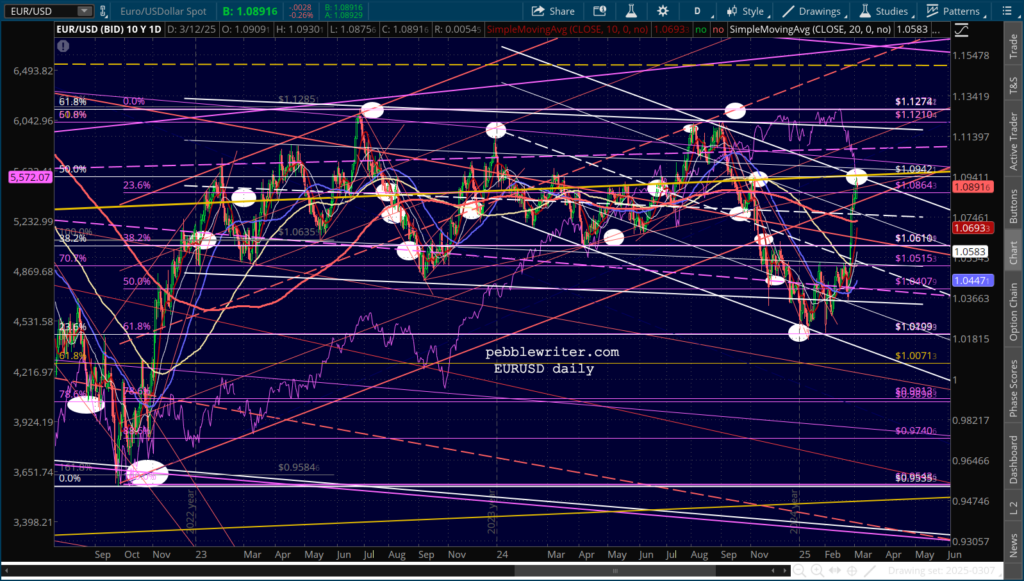This screenshot has height=581, width=1024.
Task: Click the 1.0693 red price bubble
Action: click(975, 228)
